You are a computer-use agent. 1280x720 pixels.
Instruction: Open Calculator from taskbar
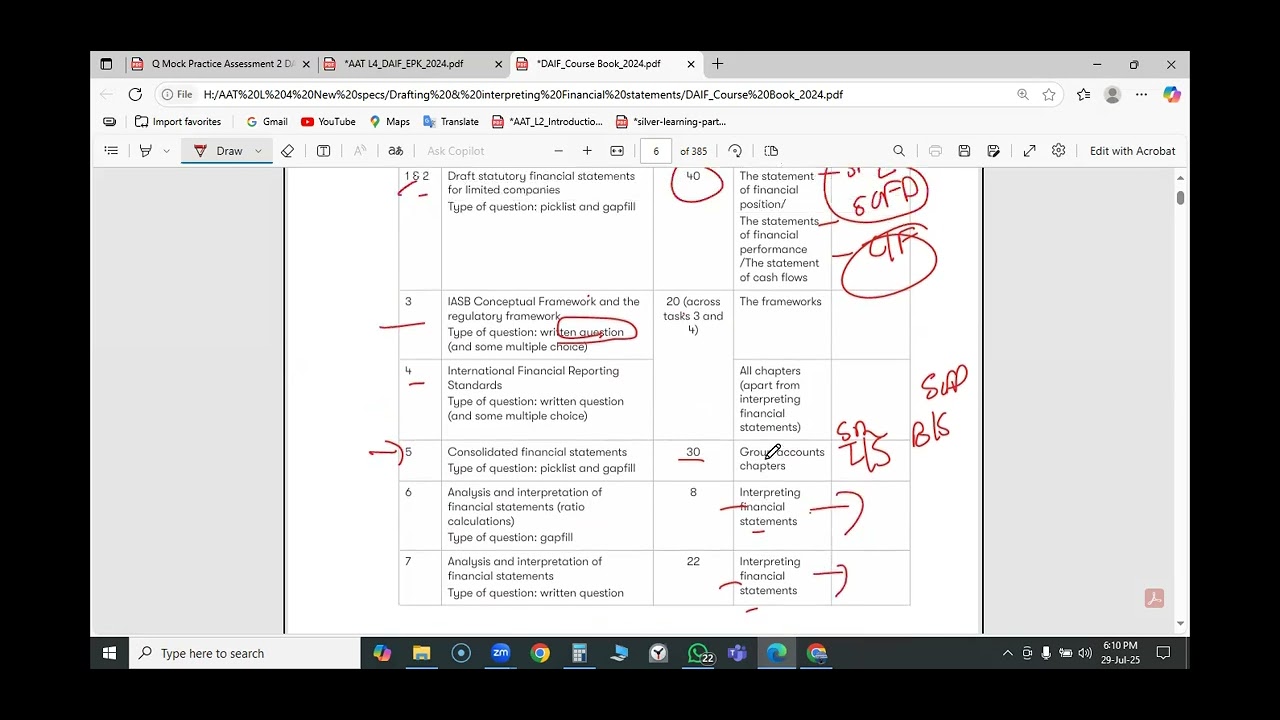[x=579, y=653]
